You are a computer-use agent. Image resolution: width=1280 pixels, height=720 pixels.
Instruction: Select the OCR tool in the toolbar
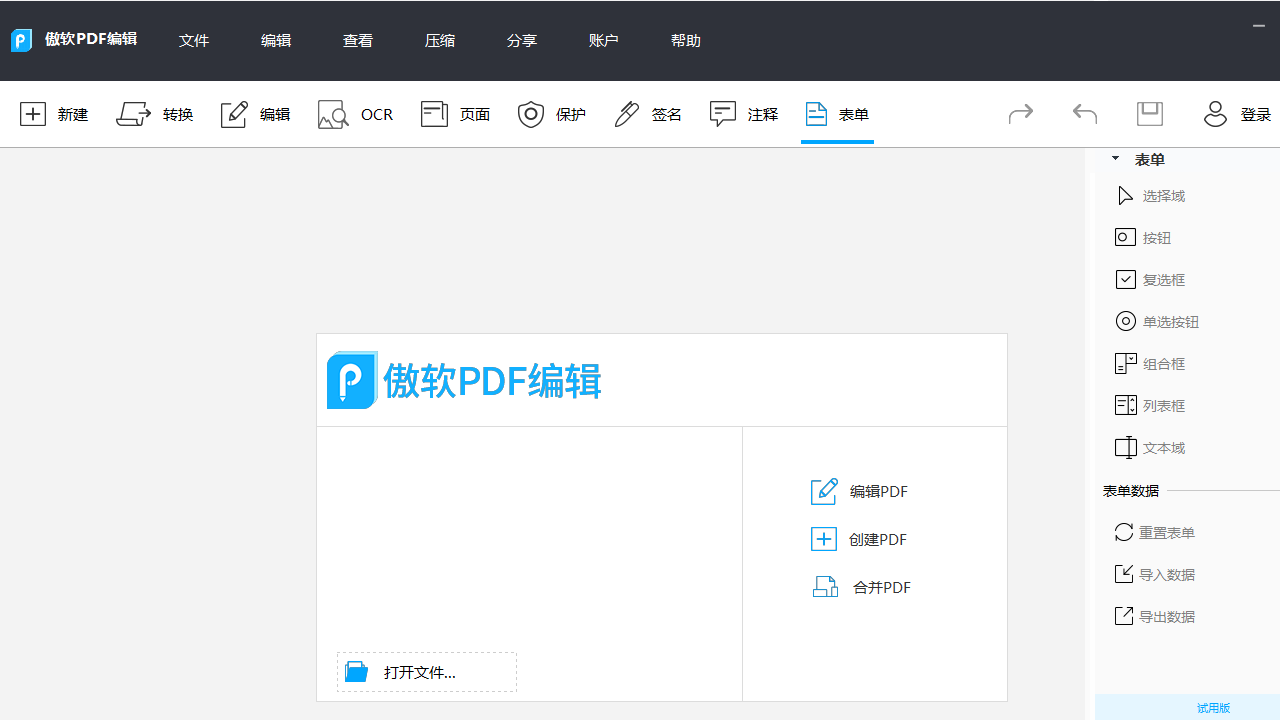pos(355,114)
